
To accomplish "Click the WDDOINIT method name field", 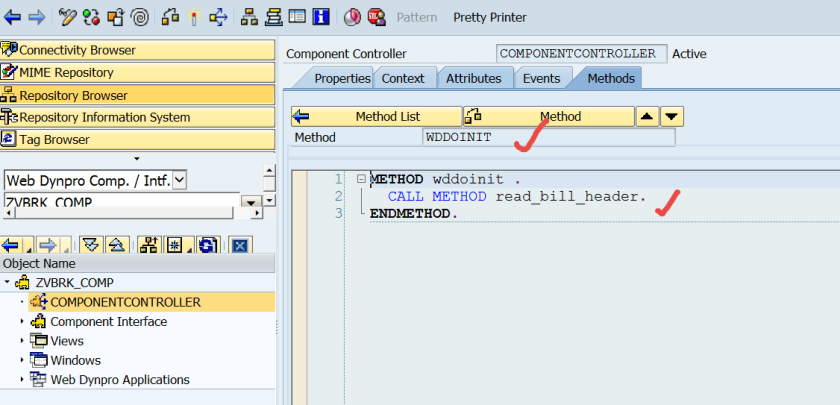I will click(x=549, y=137).
